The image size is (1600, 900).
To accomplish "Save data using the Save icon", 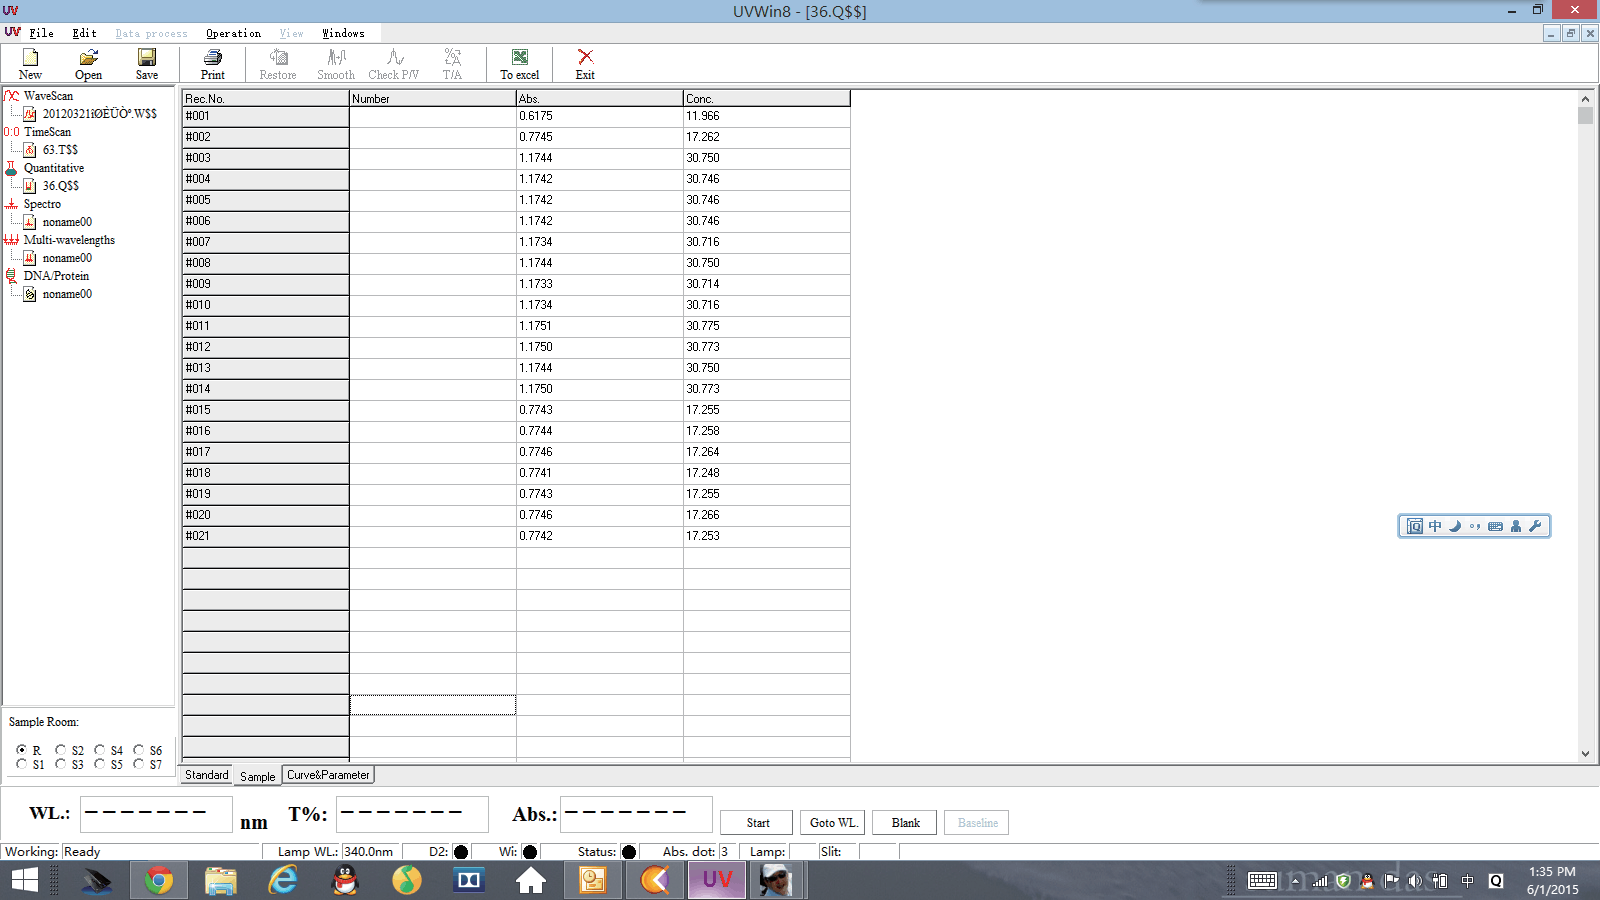I will [x=147, y=64].
